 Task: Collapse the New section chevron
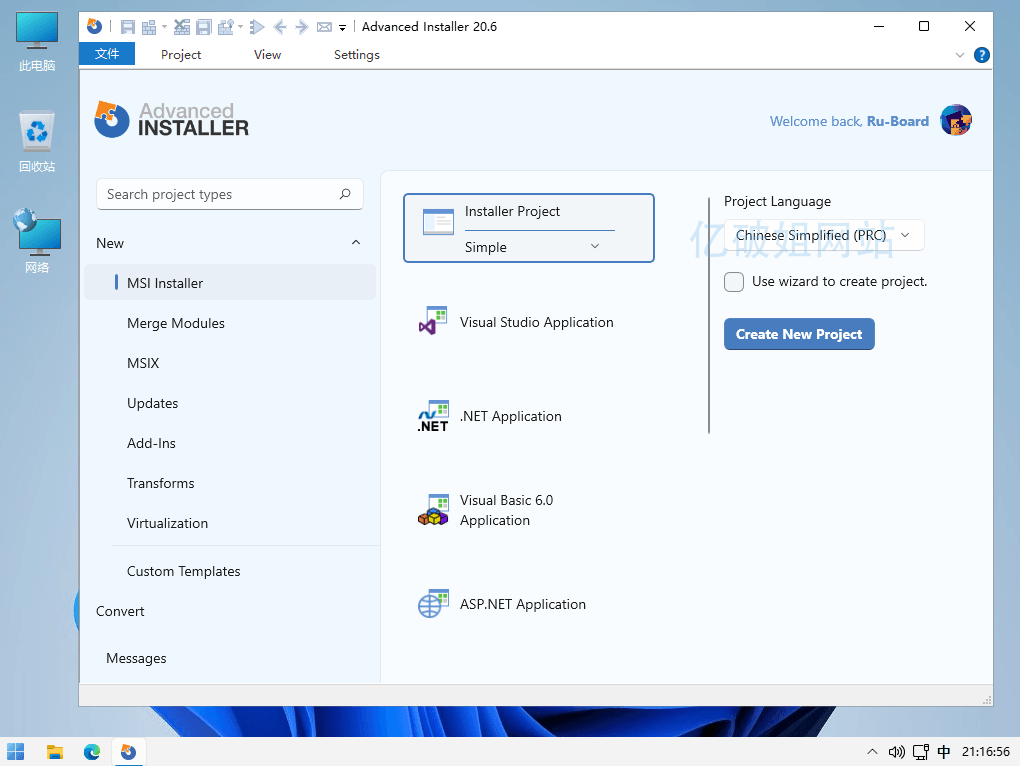356,243
